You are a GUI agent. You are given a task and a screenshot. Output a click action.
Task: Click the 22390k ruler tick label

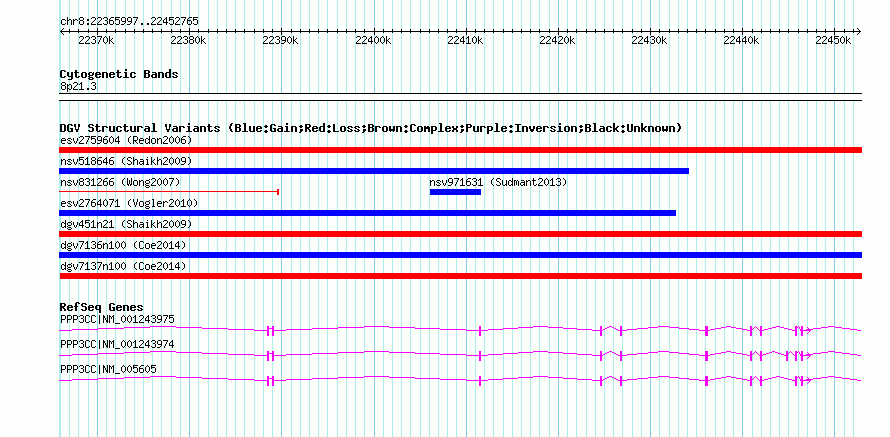click(x=280, y=40)
